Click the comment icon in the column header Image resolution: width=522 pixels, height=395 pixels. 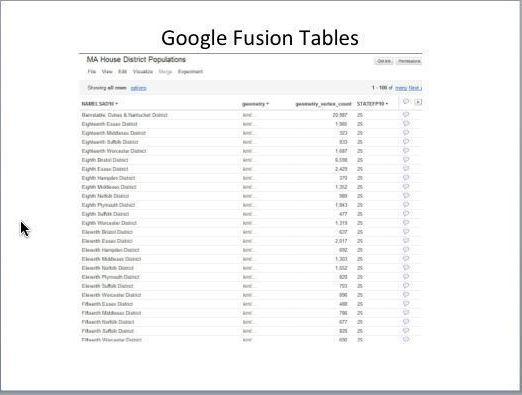(x=406, y=101)
